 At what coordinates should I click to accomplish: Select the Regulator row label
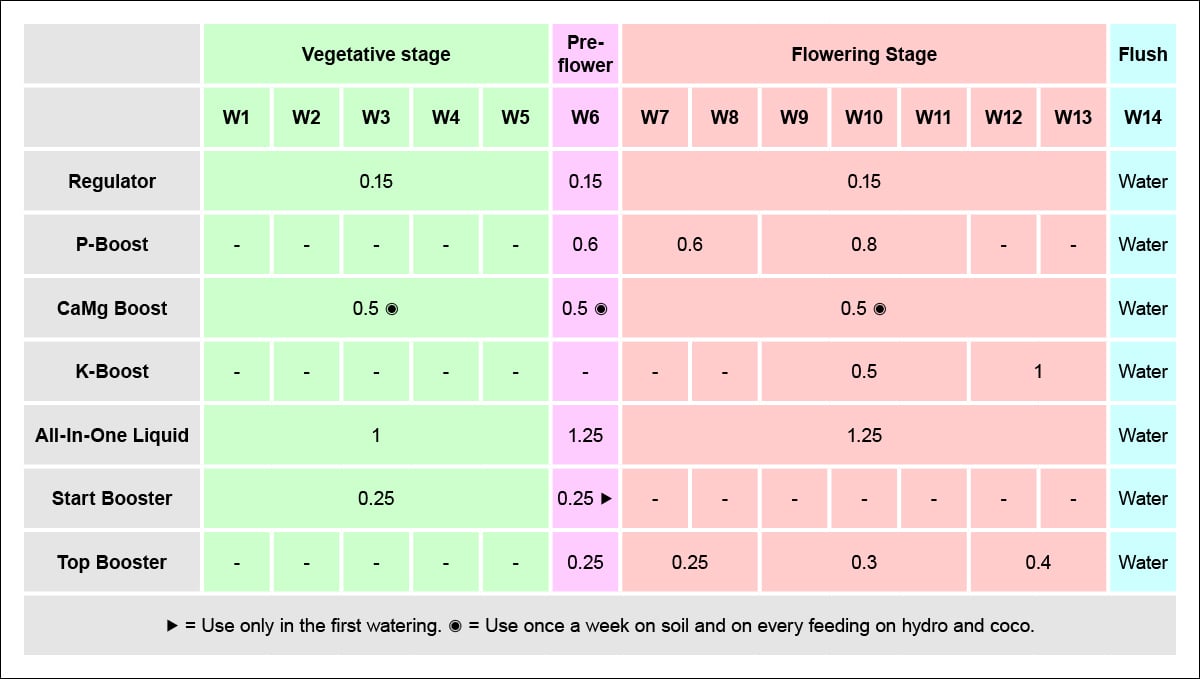(x=112, y=182)
